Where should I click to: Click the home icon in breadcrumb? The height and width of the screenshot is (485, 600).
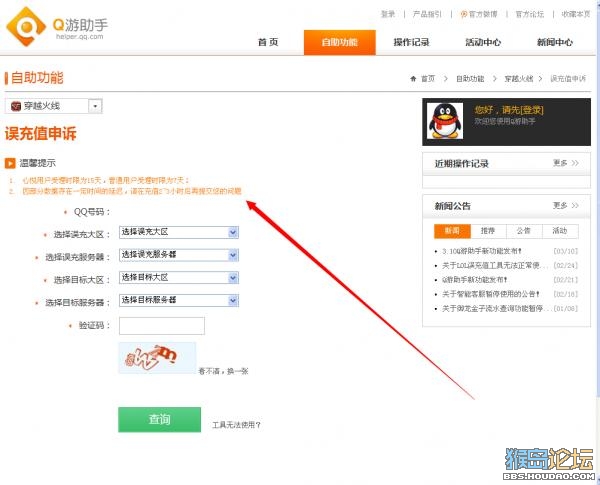[413, 79]
